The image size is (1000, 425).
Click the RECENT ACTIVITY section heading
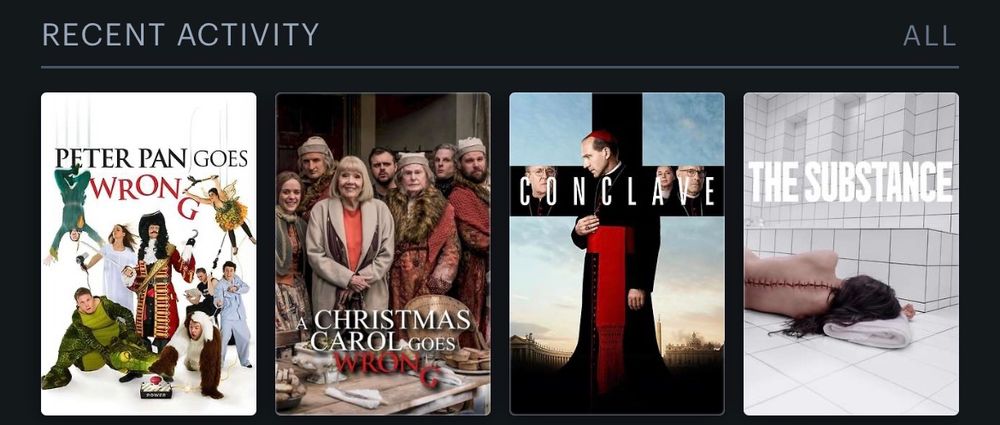[x=180, y=35]
